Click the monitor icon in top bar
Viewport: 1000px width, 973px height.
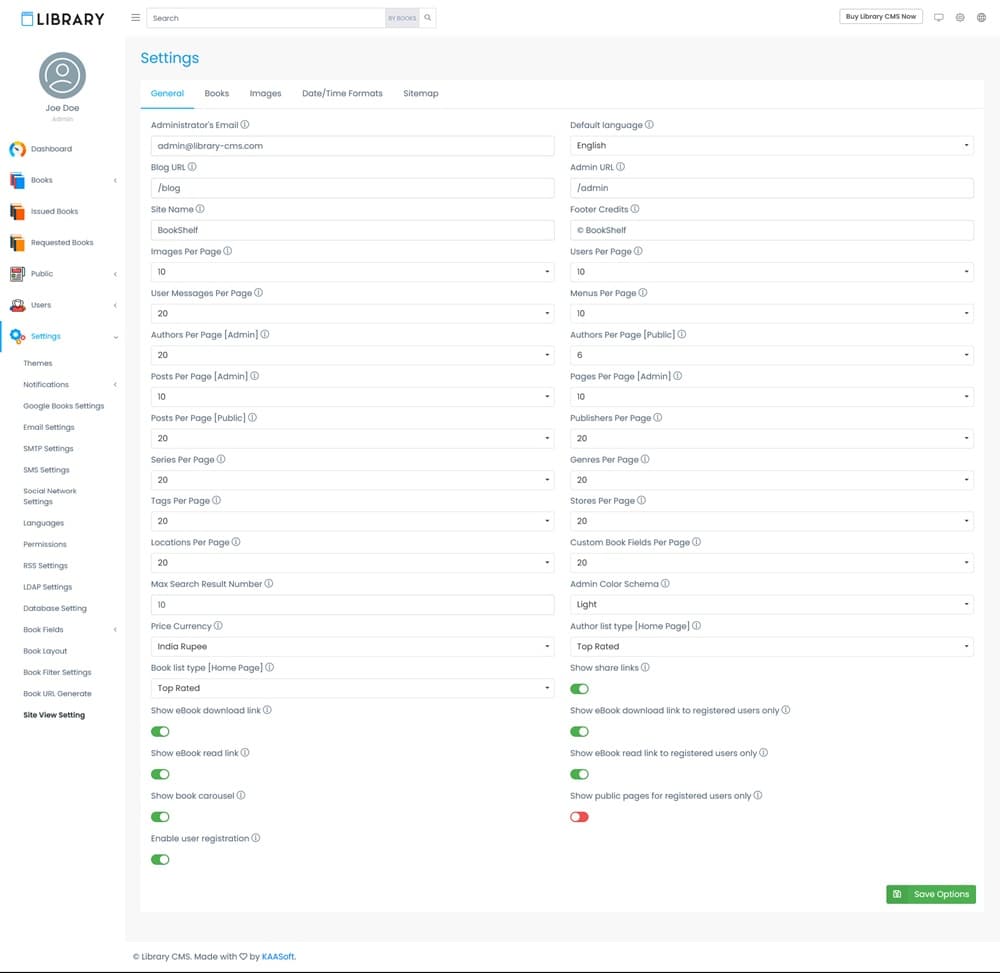[938, 17]
